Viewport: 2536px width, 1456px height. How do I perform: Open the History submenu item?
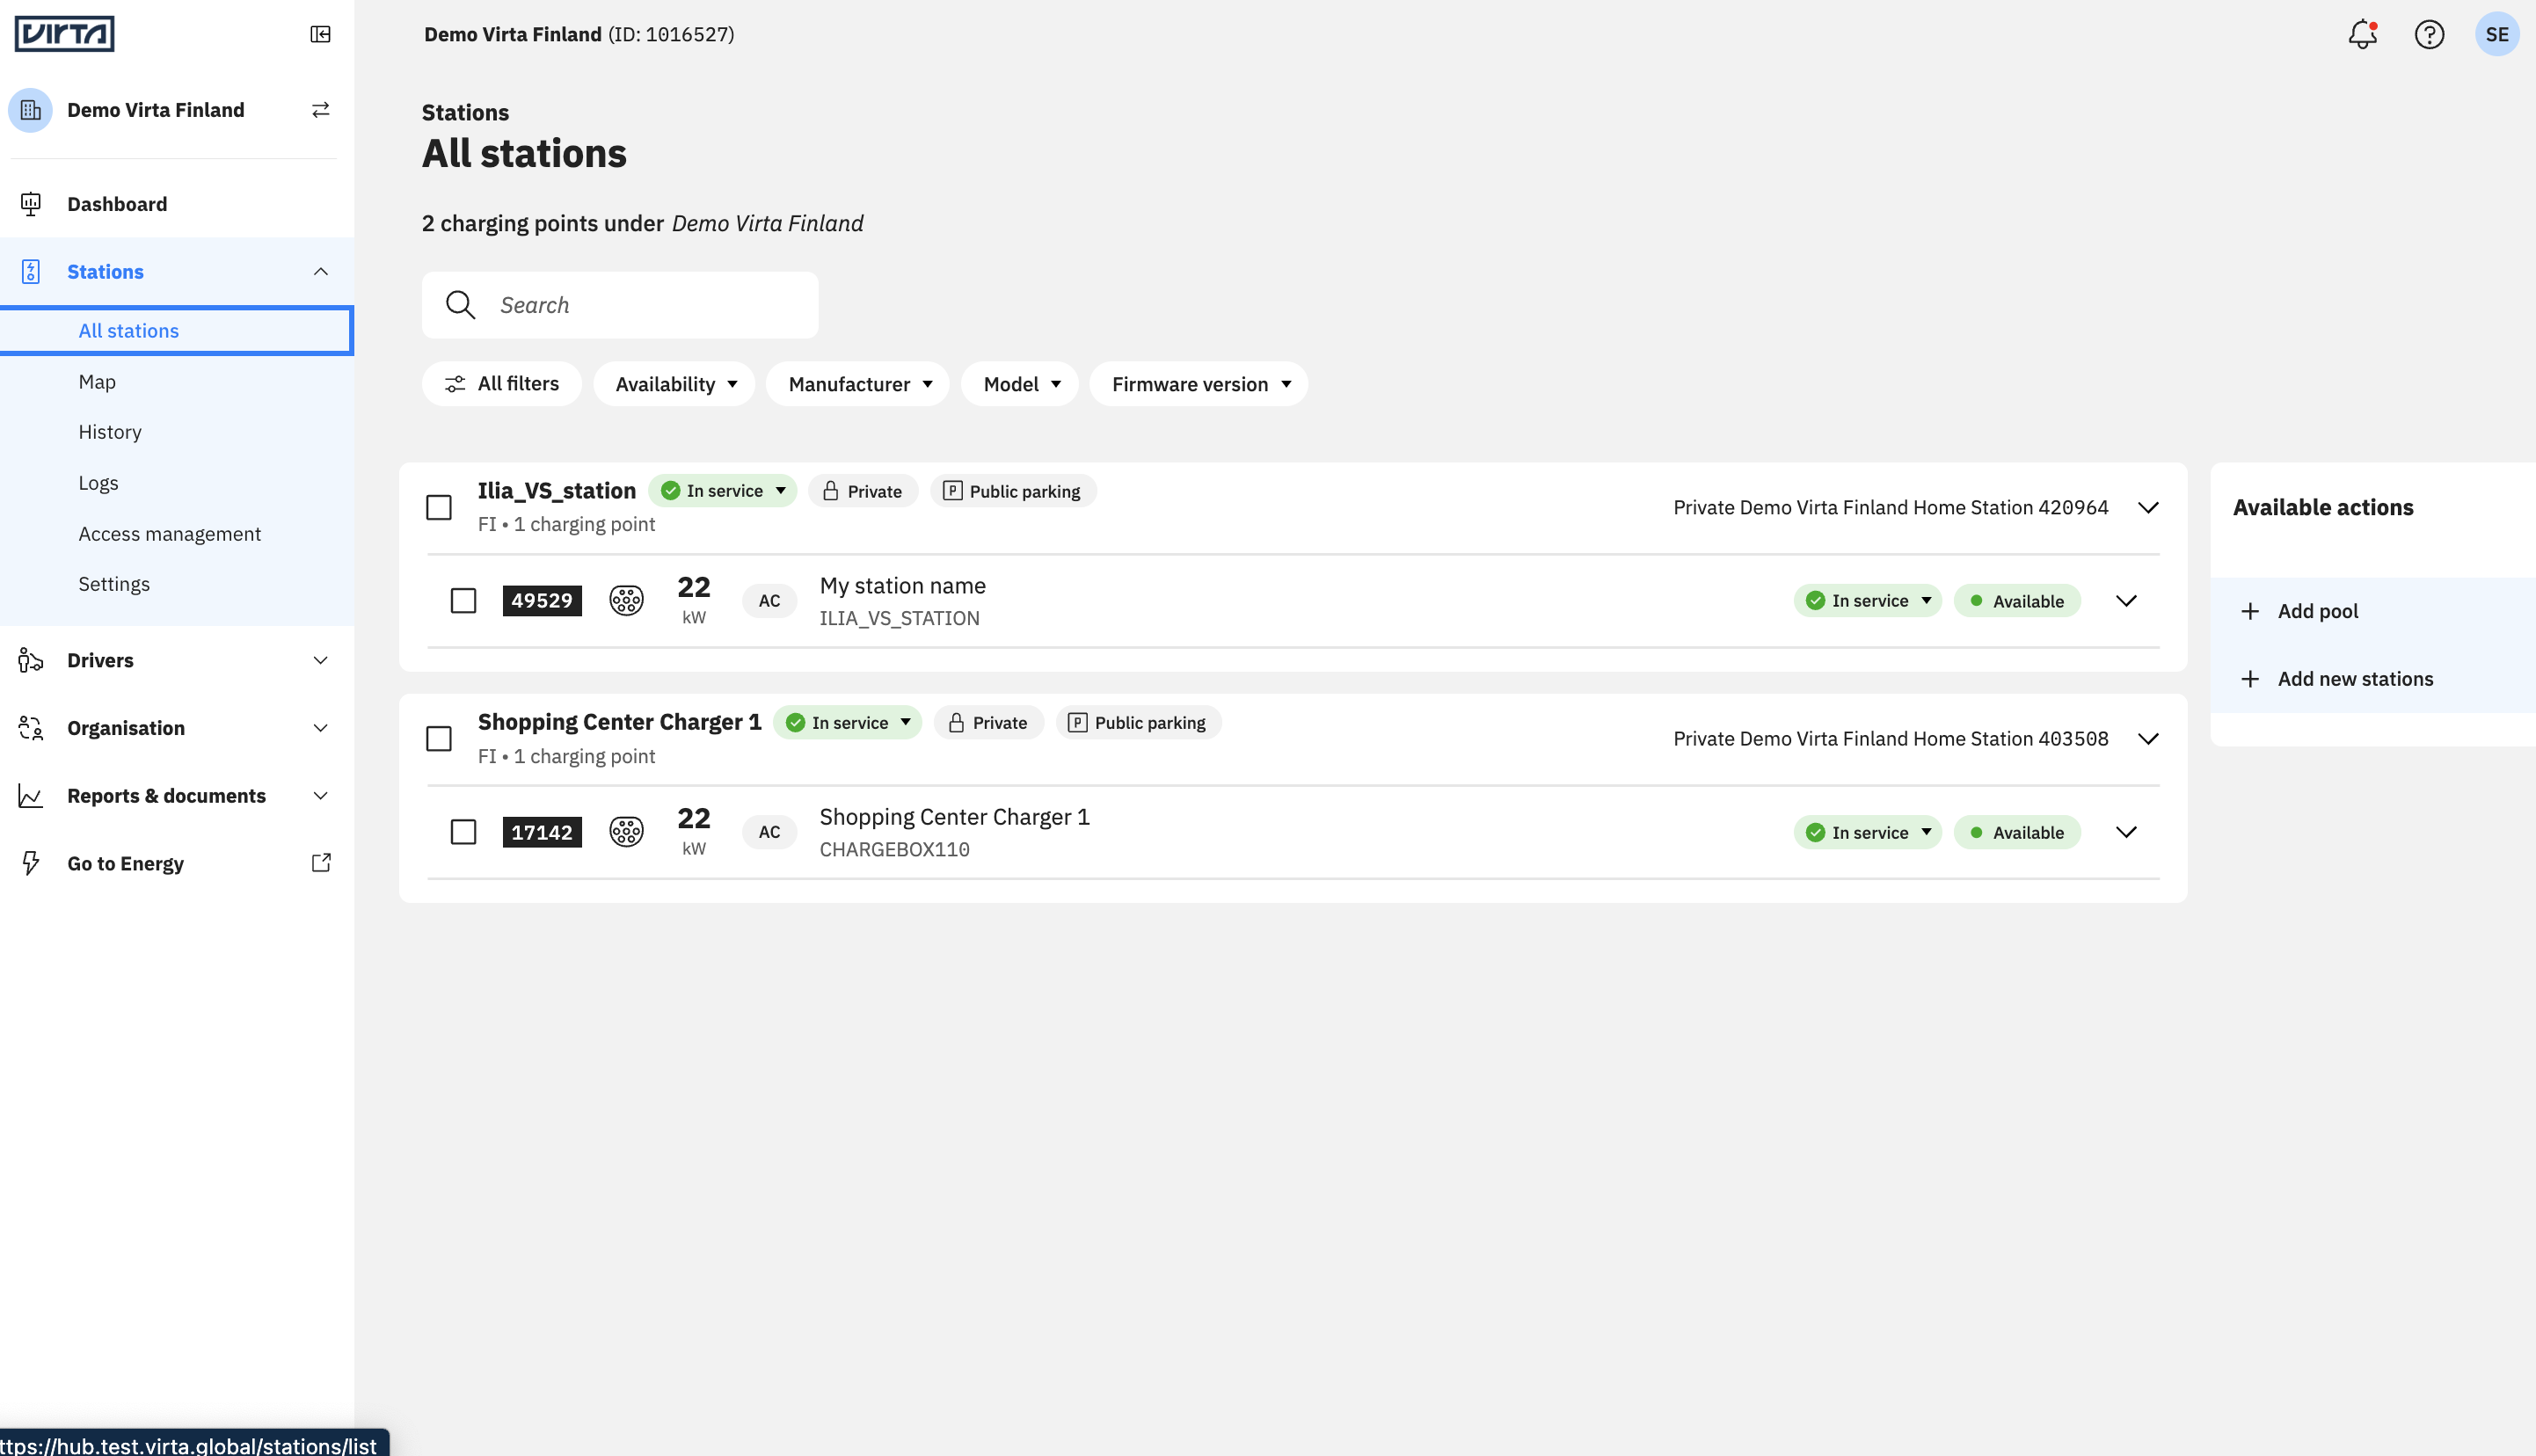pos(110,432)
